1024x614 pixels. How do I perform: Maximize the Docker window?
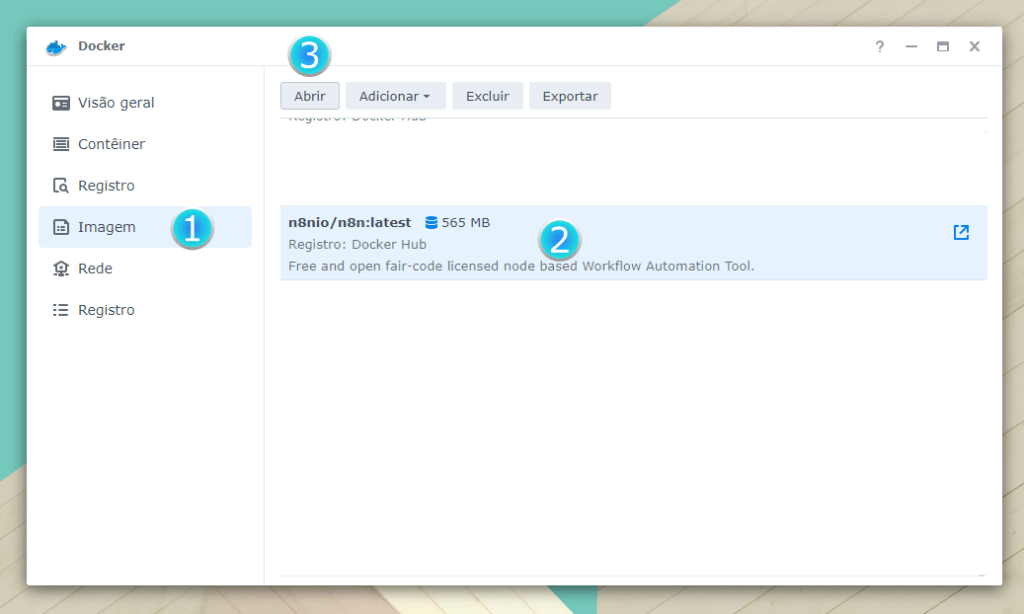(x=942, y=47)
